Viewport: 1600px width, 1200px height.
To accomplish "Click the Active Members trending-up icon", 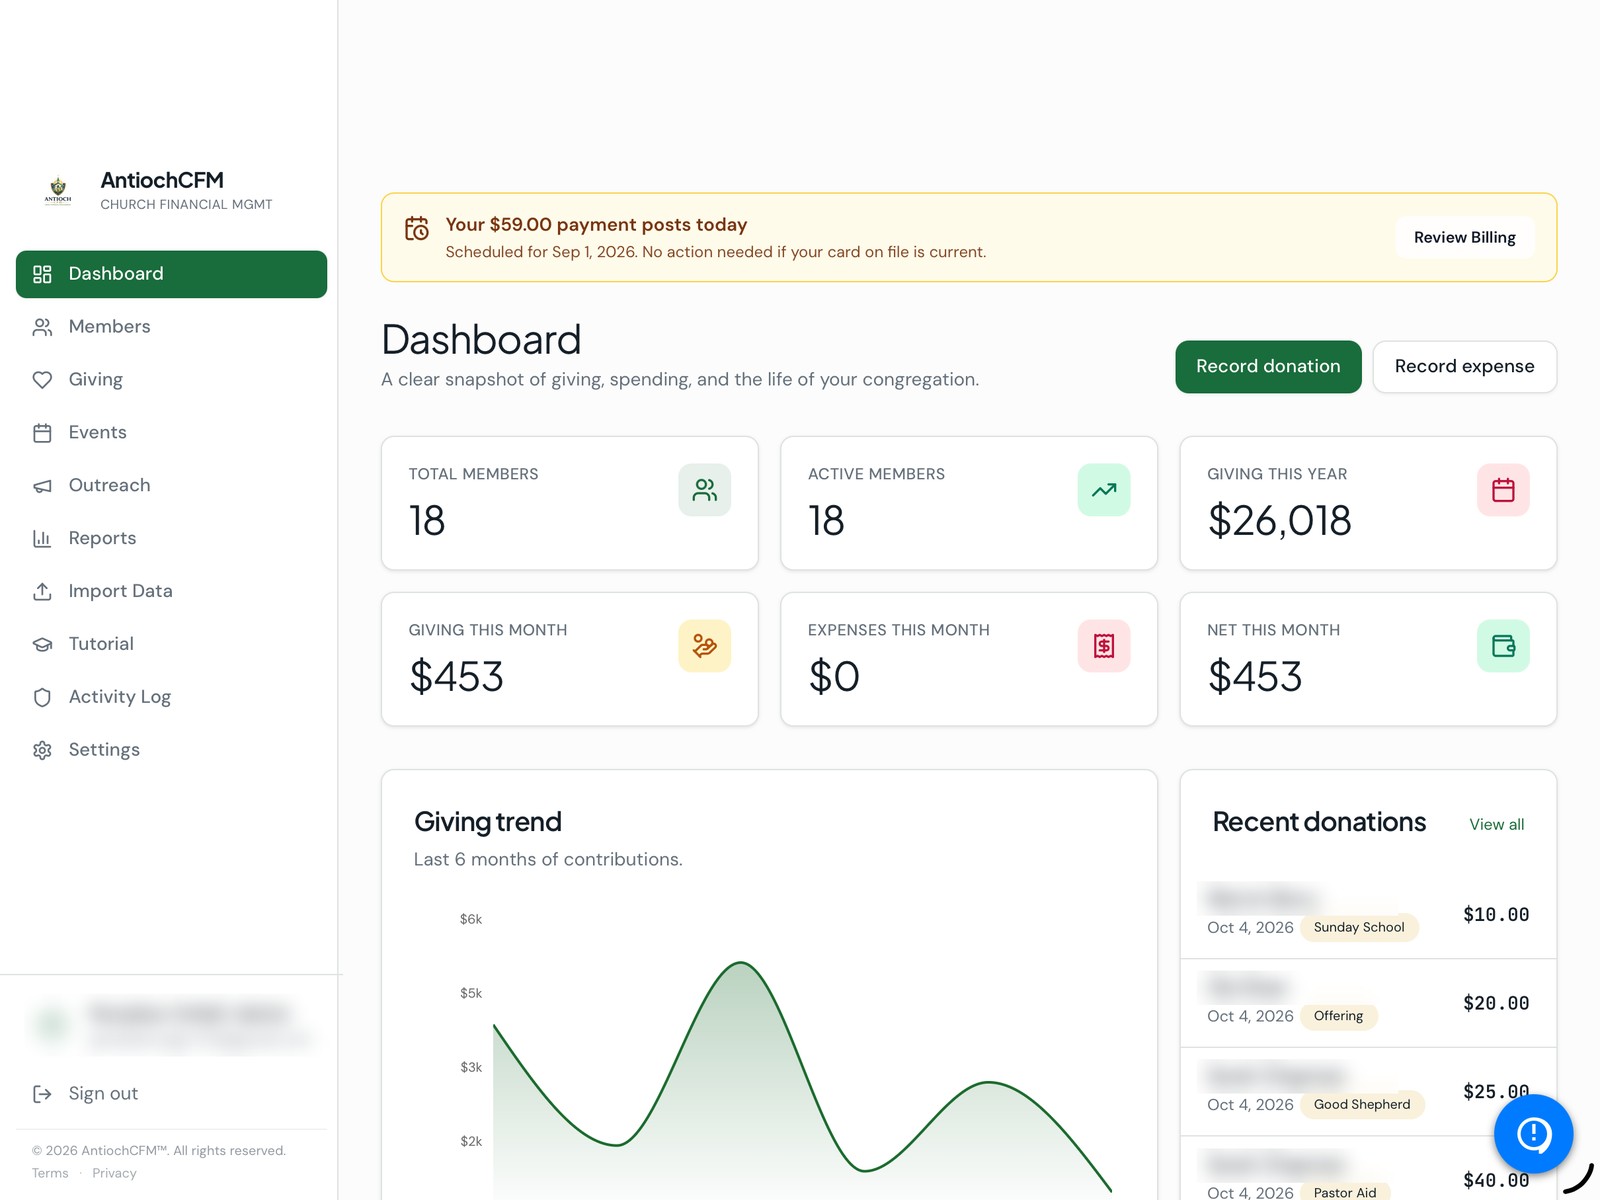I will click(x=1104, y=490).
